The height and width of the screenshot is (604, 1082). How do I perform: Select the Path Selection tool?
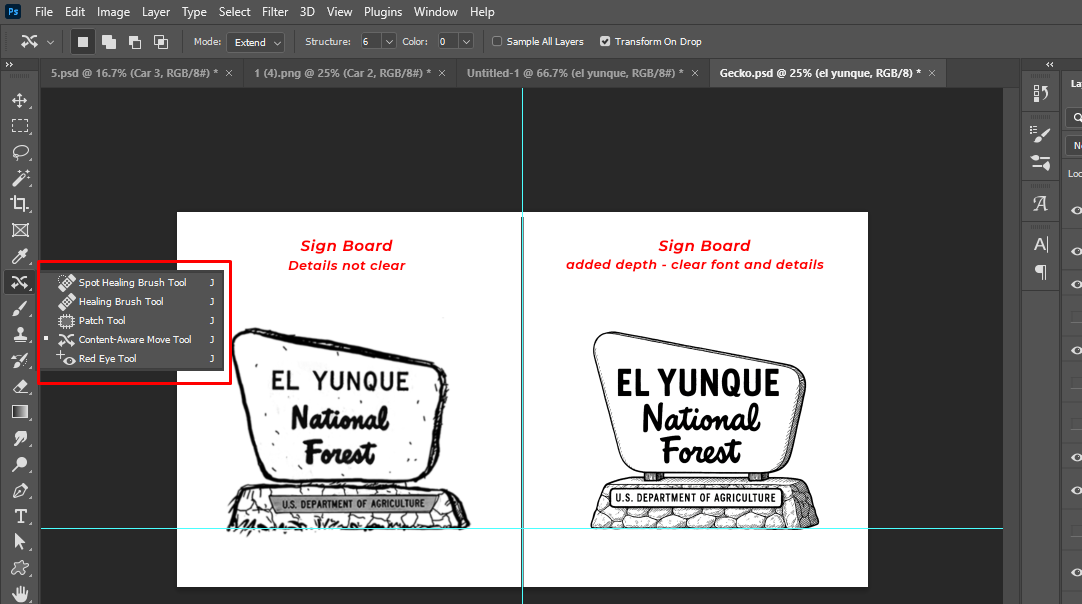click(x=19, y=542)
